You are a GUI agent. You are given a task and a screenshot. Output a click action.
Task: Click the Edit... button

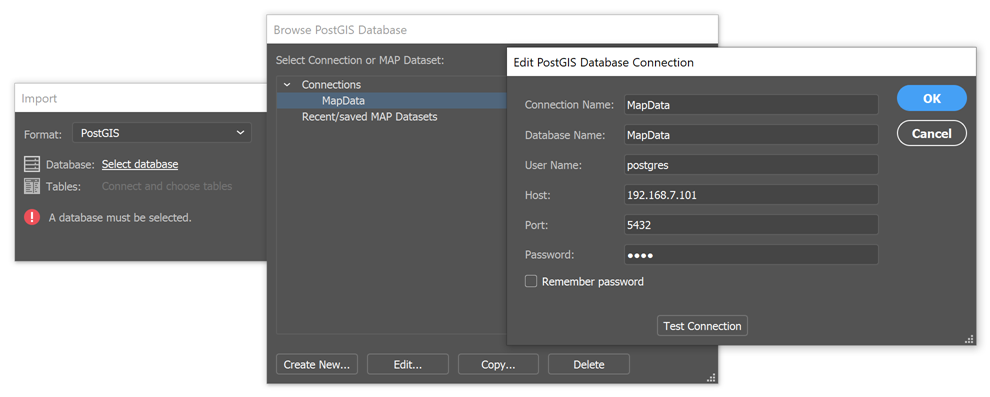coord(408,364)
